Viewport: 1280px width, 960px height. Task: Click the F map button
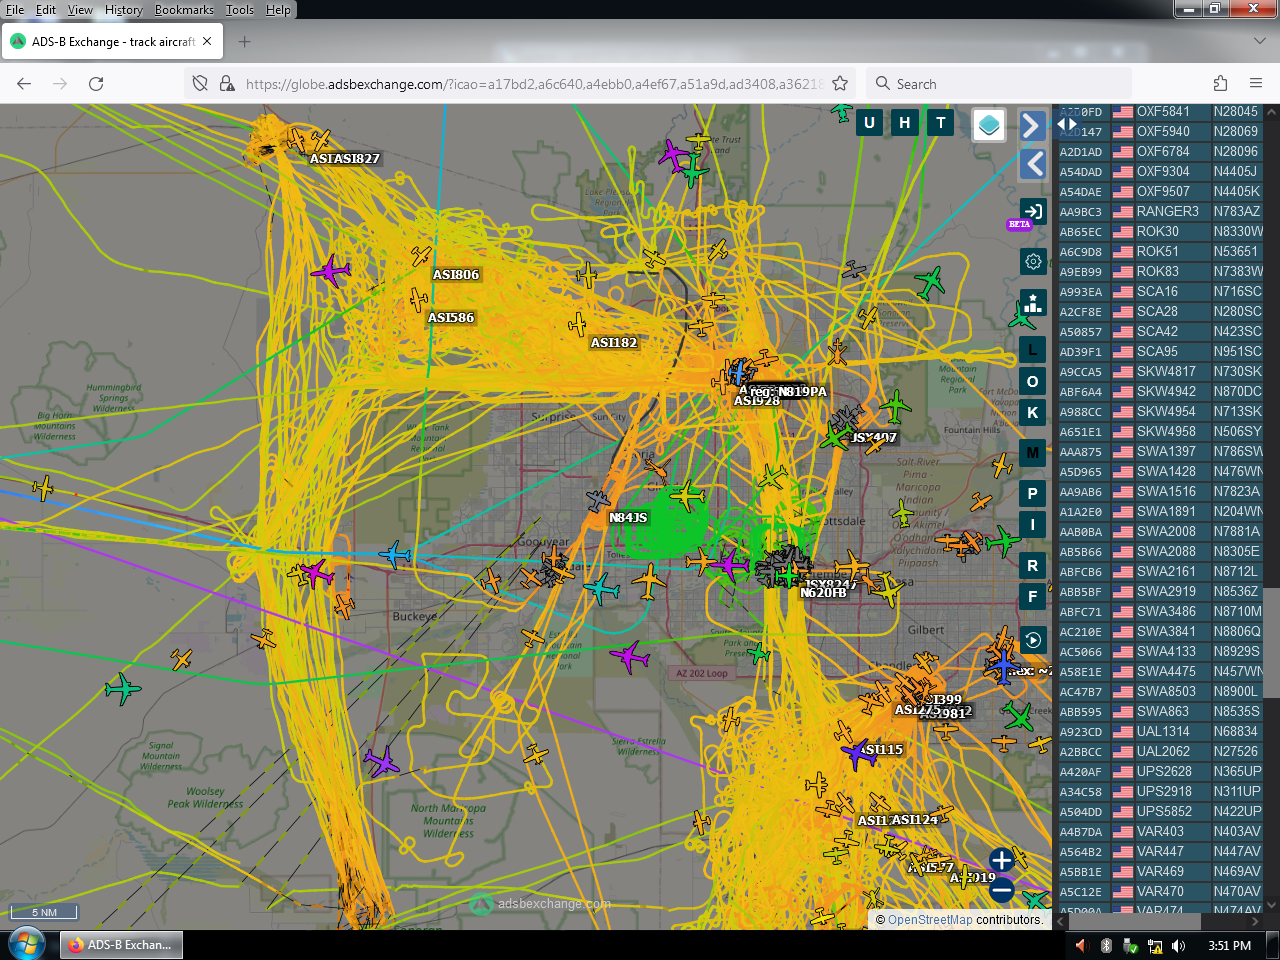pos(1033,597)
